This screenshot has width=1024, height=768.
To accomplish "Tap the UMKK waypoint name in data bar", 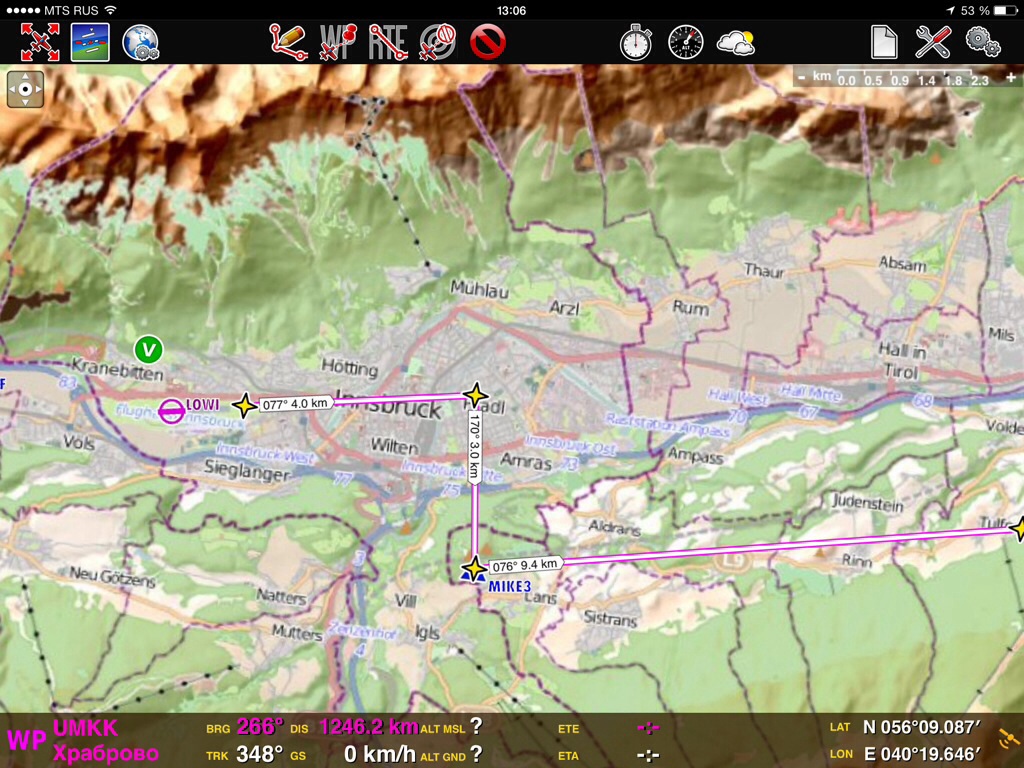I will 85,729.
